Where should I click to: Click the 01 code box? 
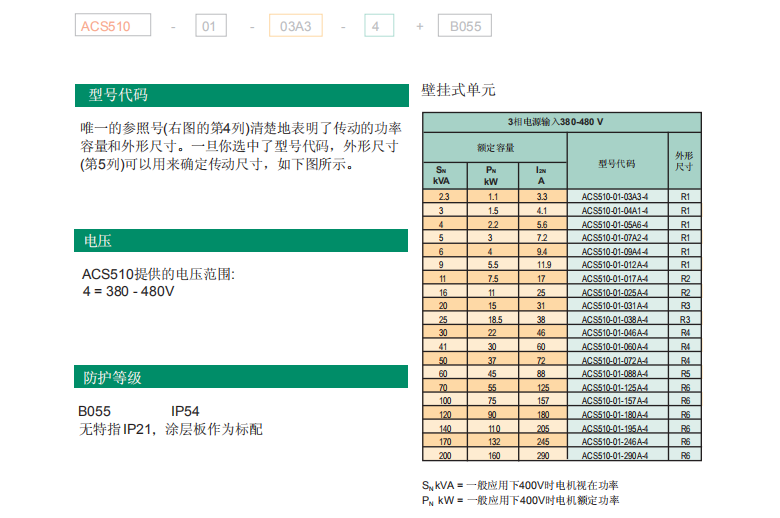[211, 25]
